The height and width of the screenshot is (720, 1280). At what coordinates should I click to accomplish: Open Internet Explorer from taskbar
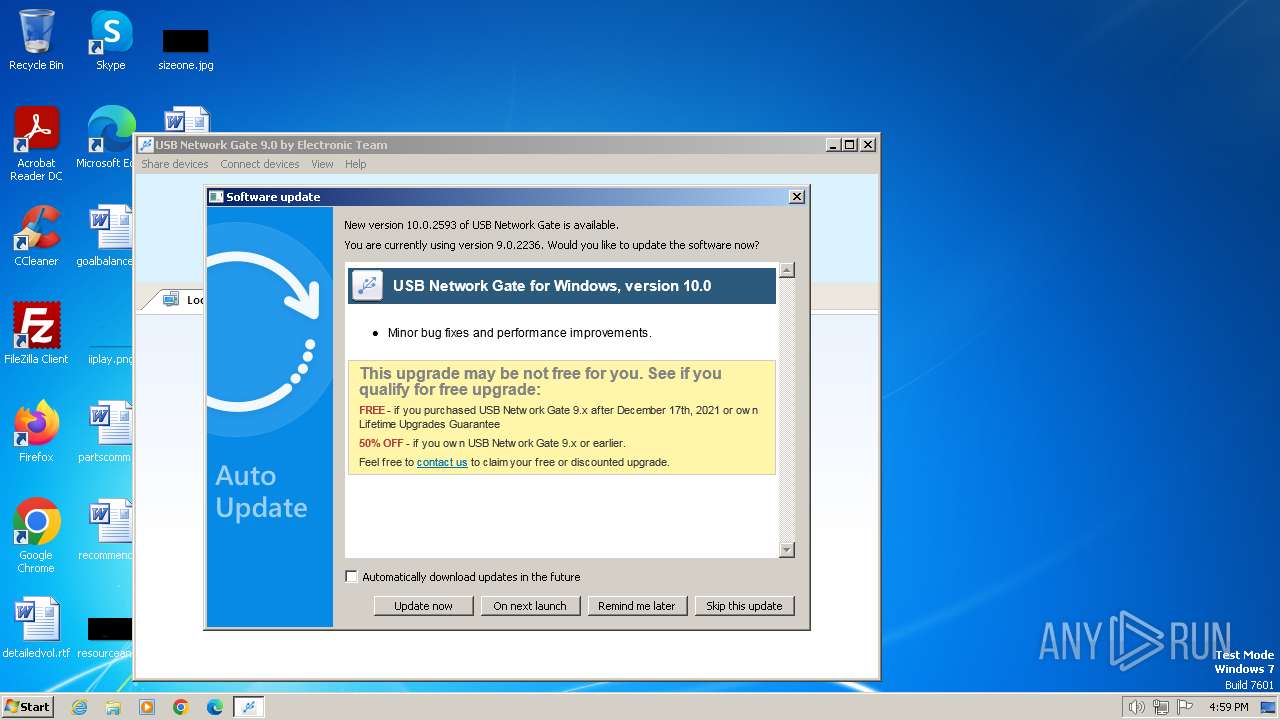(79, 707)
